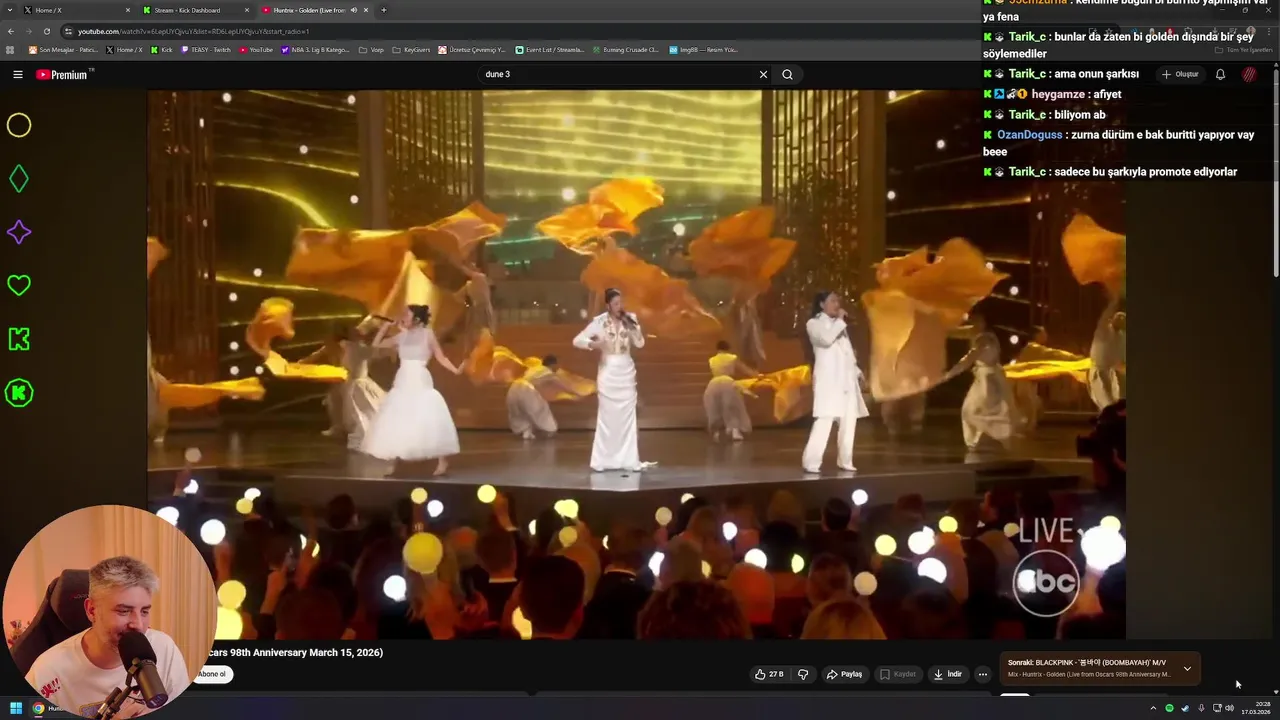Clear the 'dune 3' search text
Viewport: 1280px width, 720px height.
point(763,74)
